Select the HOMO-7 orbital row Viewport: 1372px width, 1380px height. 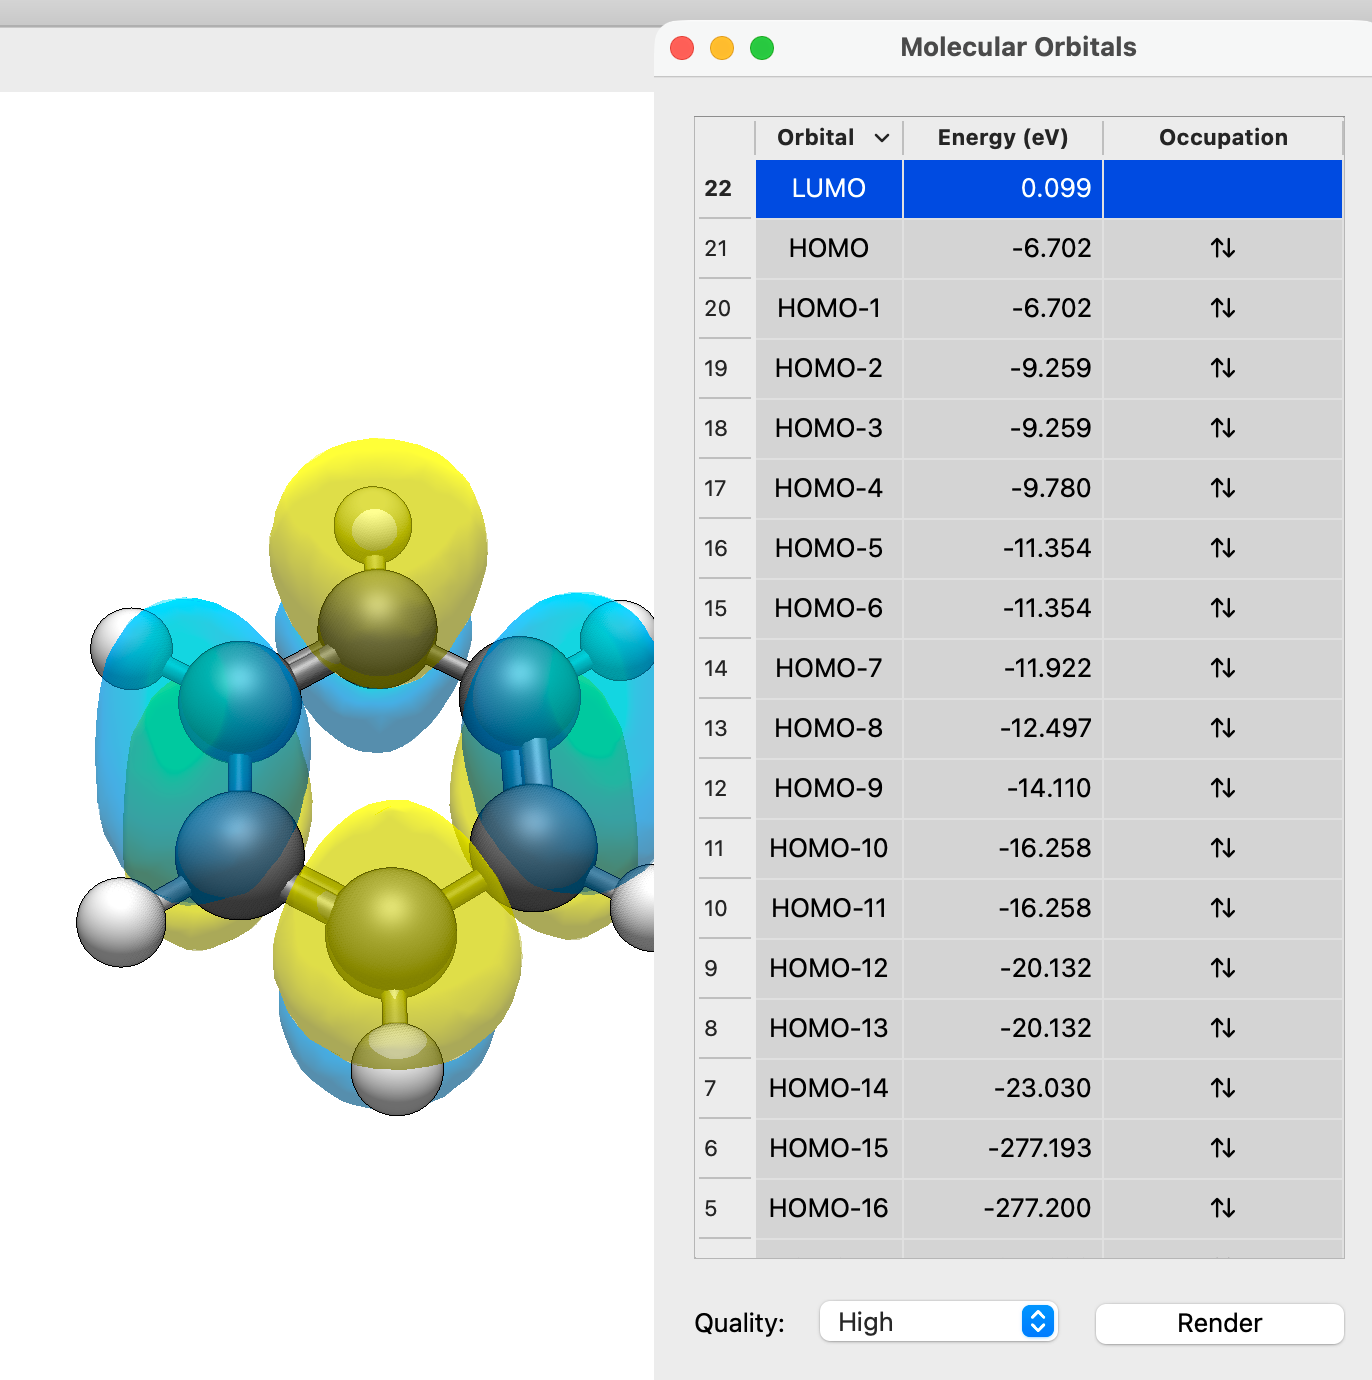[828, 668]
